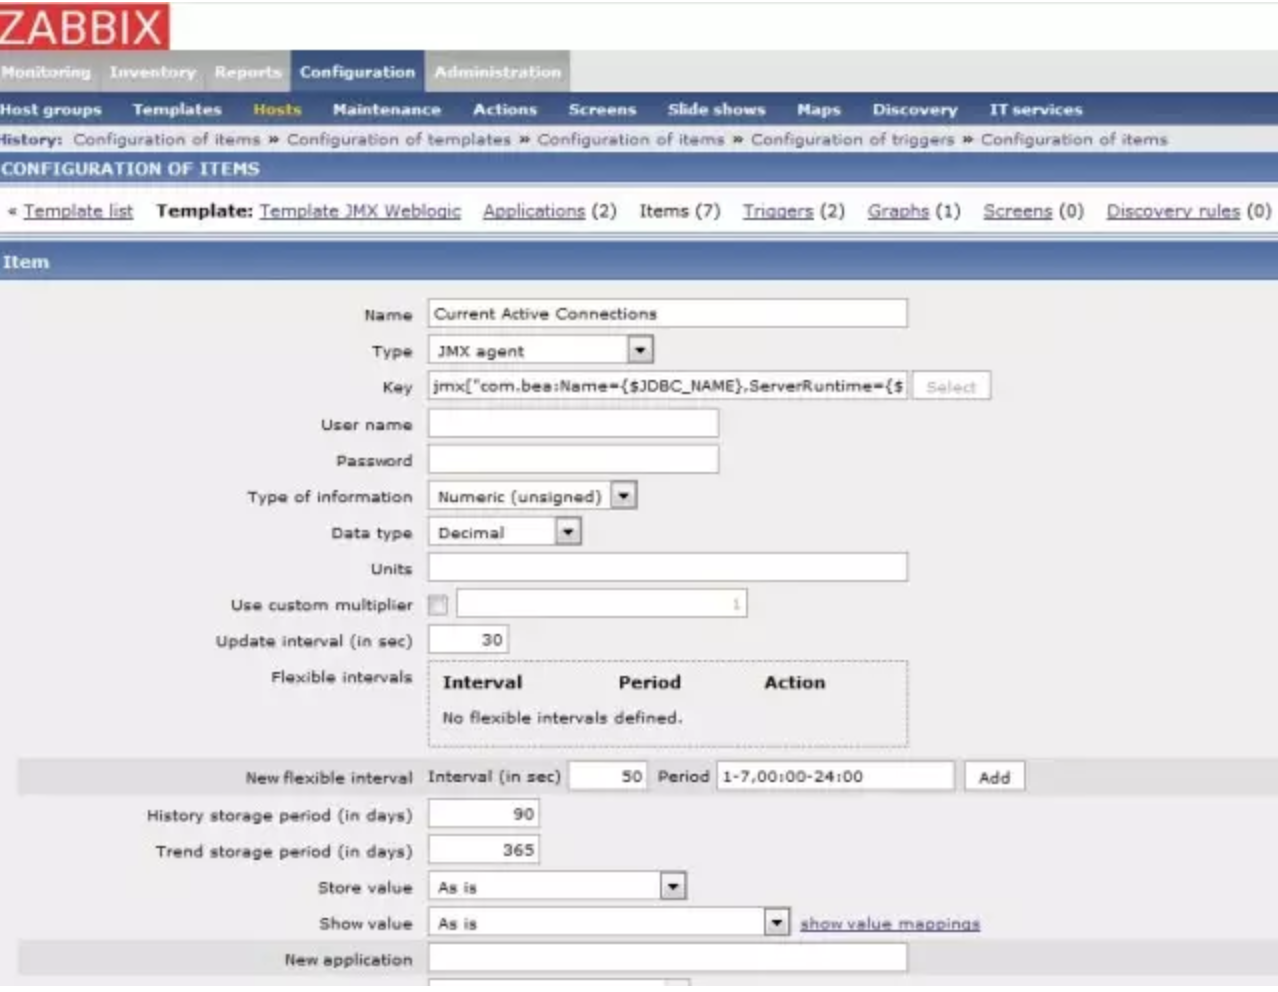Click the Key input field
Screen dimensions: 1278x992
pyautogui.click(x=667, y=386)
